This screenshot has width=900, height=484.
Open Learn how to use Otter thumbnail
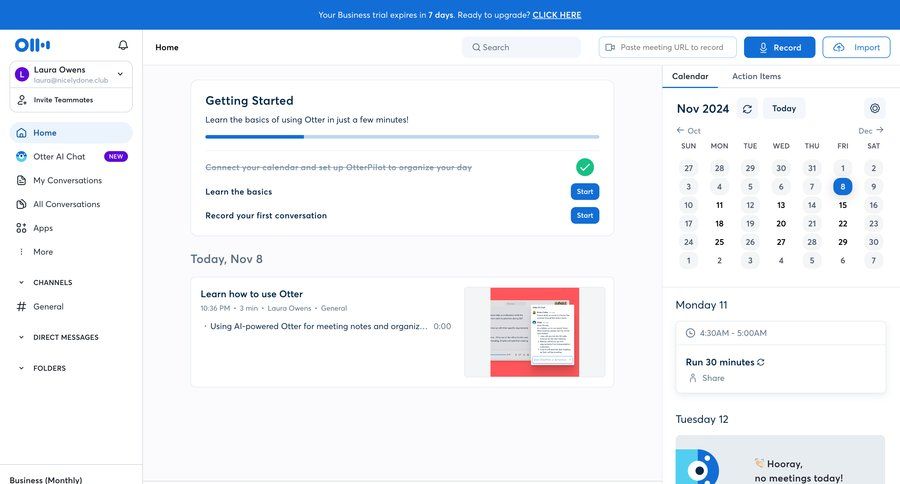534,332
